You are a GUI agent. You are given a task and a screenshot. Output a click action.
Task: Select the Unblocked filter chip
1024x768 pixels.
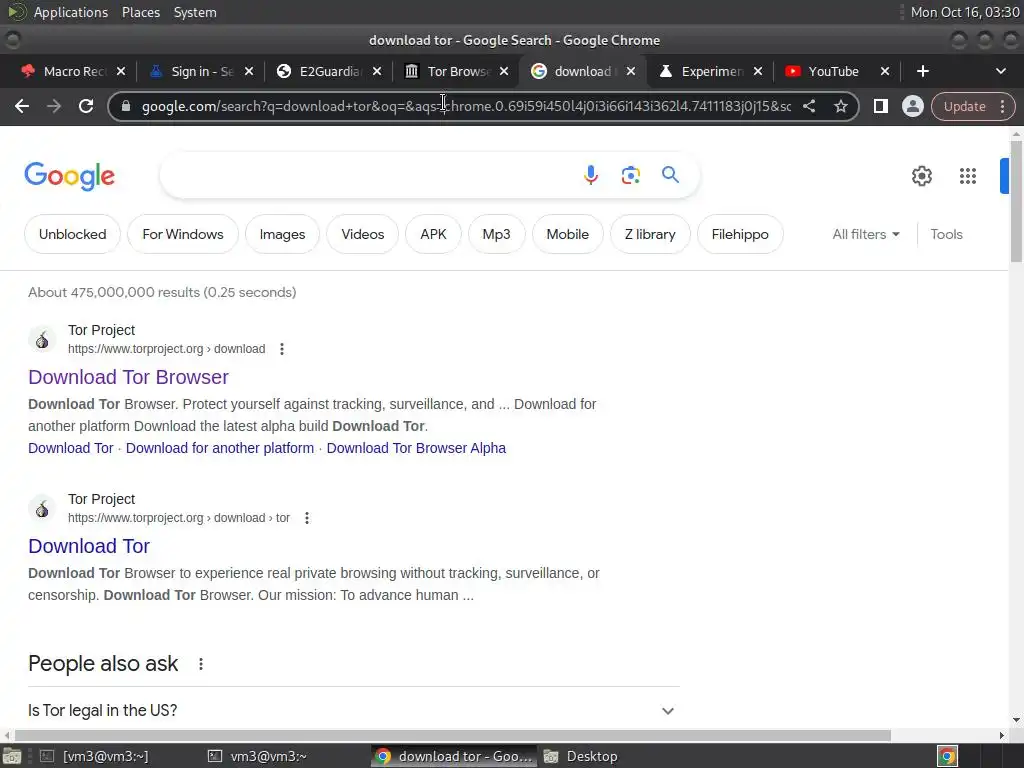72,234
